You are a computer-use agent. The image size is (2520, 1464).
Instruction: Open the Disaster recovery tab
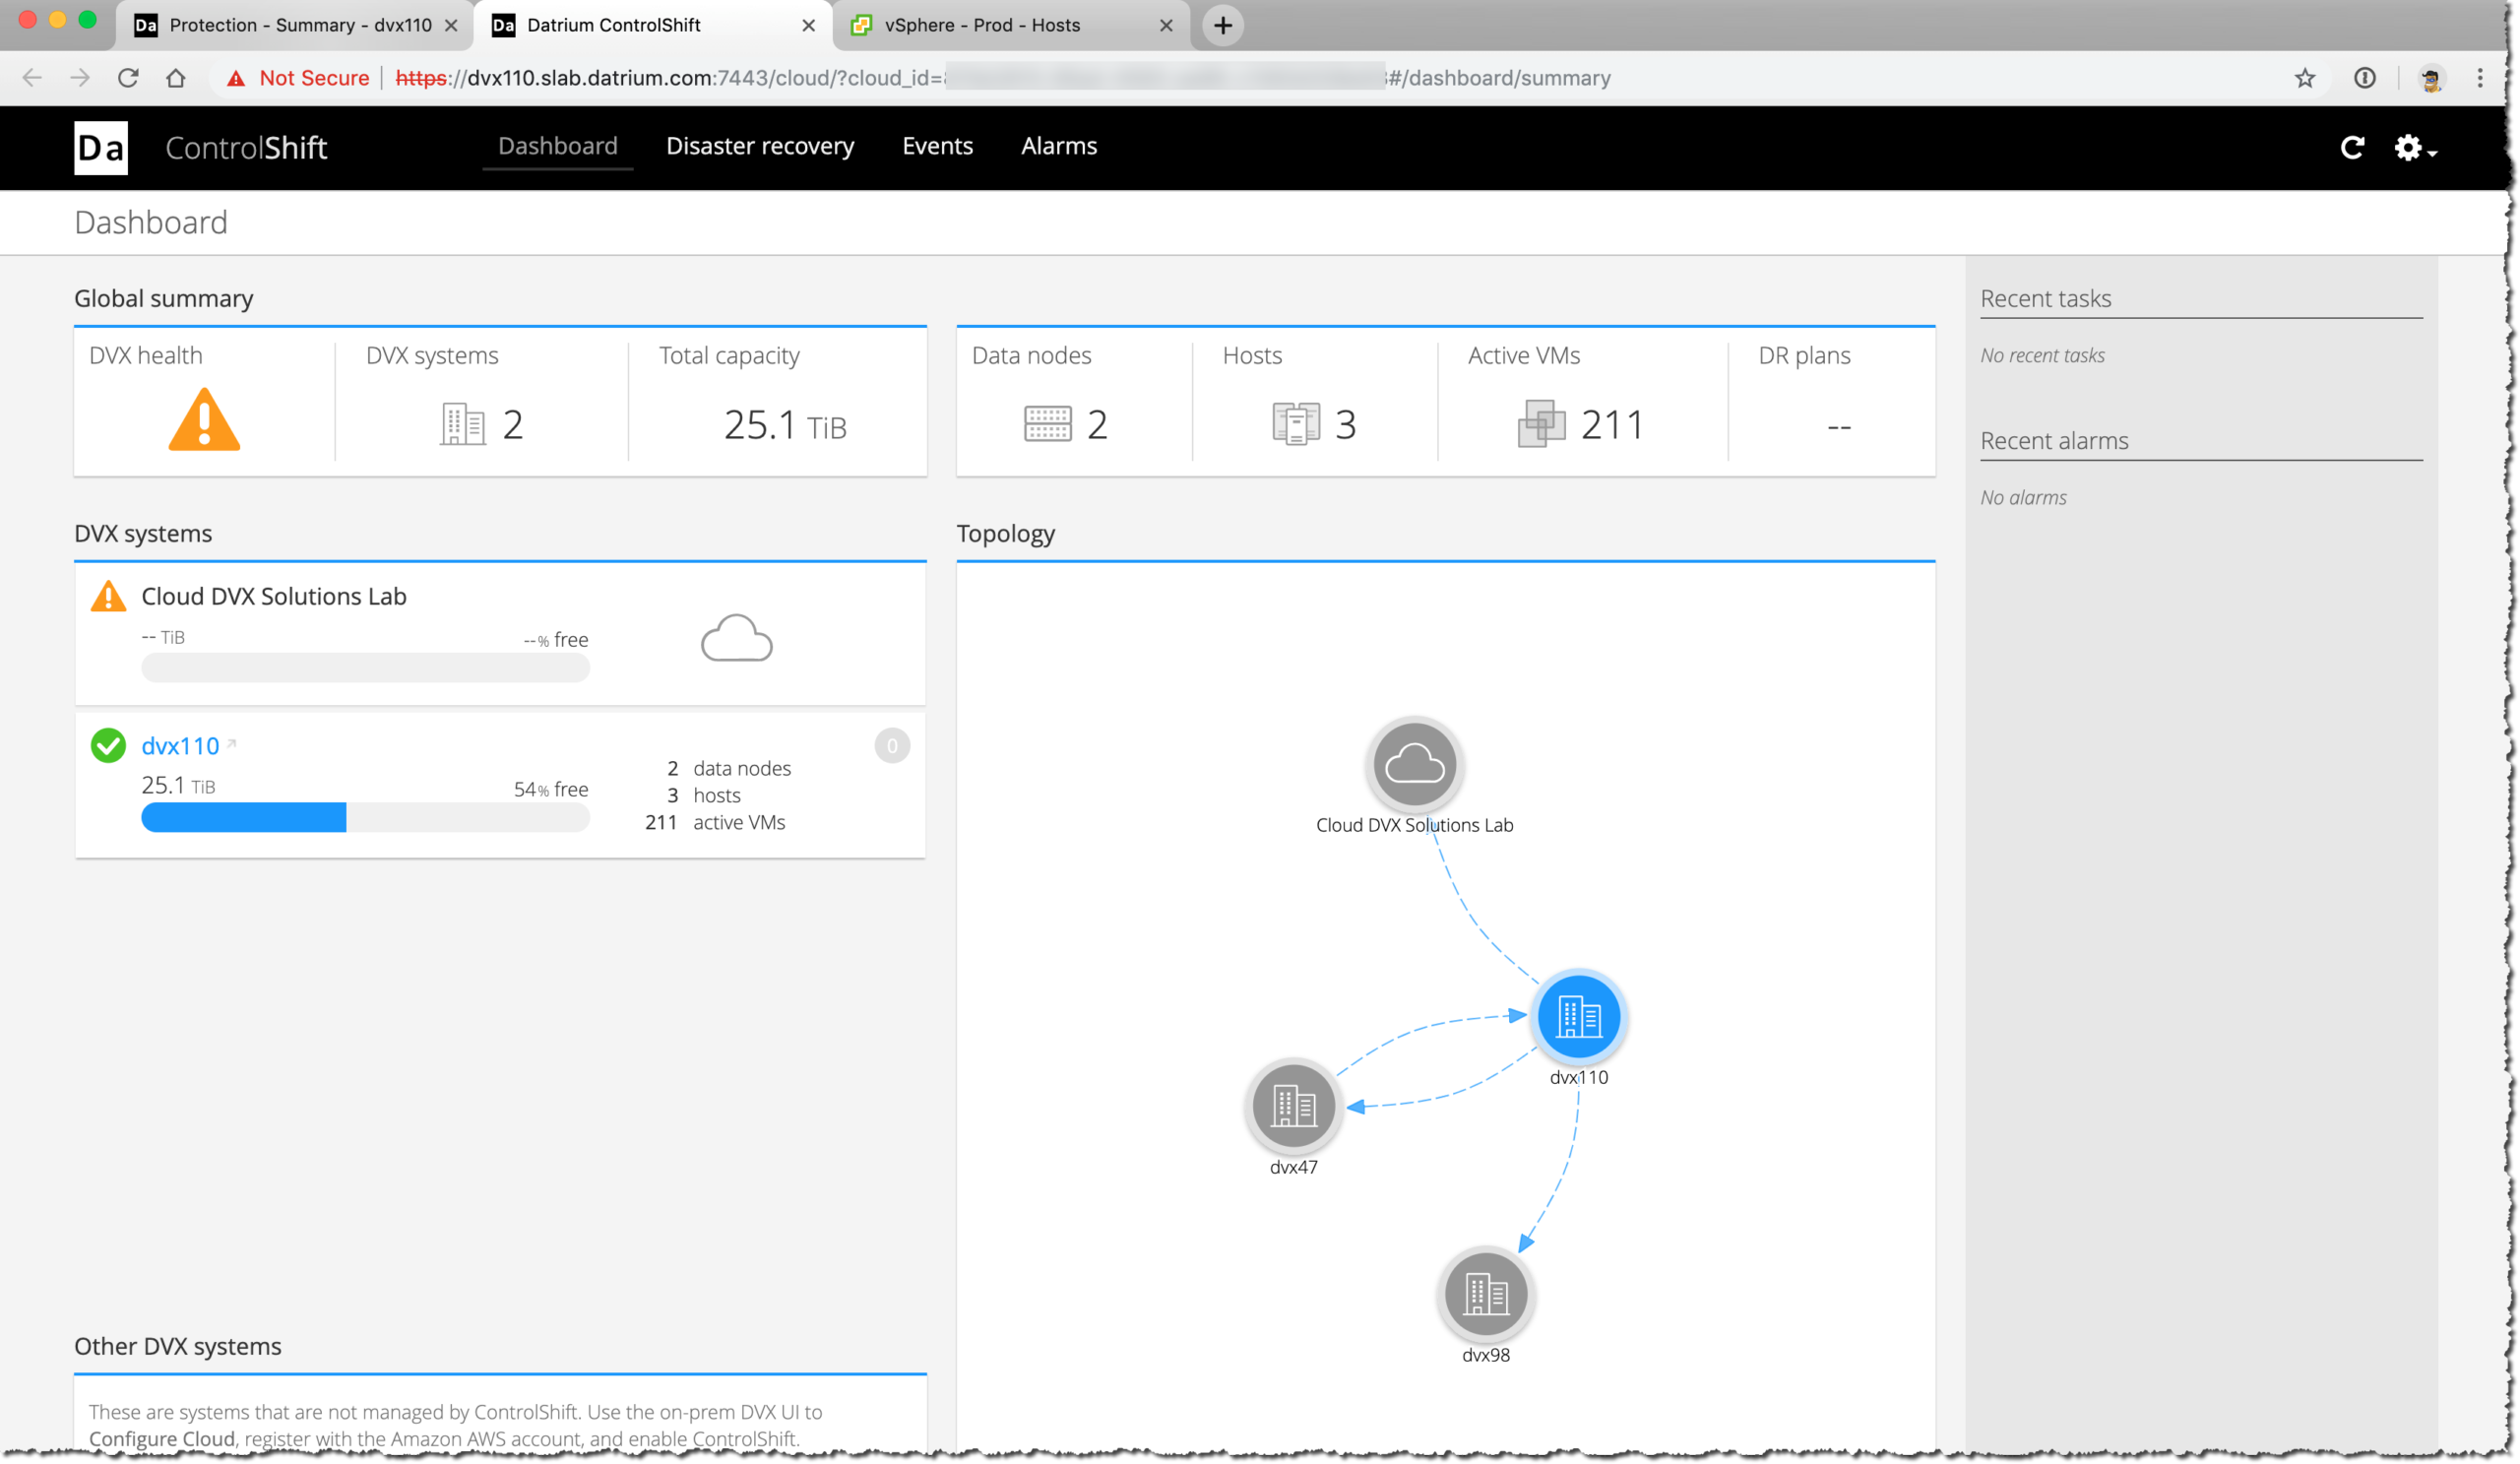[760, 146]
